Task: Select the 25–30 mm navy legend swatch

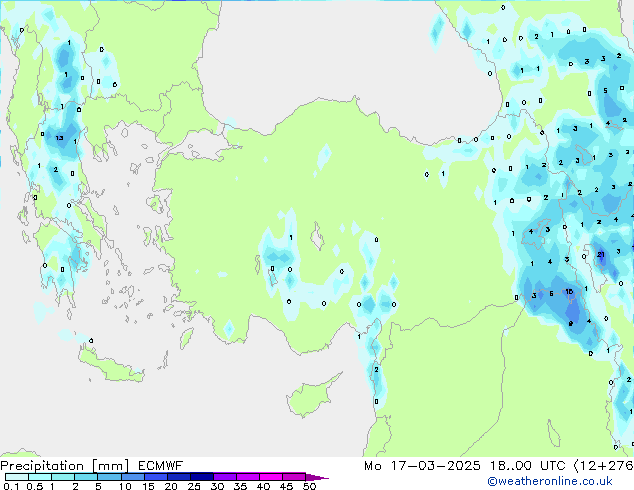Action: pyautogui.click(x=201, y=477)
